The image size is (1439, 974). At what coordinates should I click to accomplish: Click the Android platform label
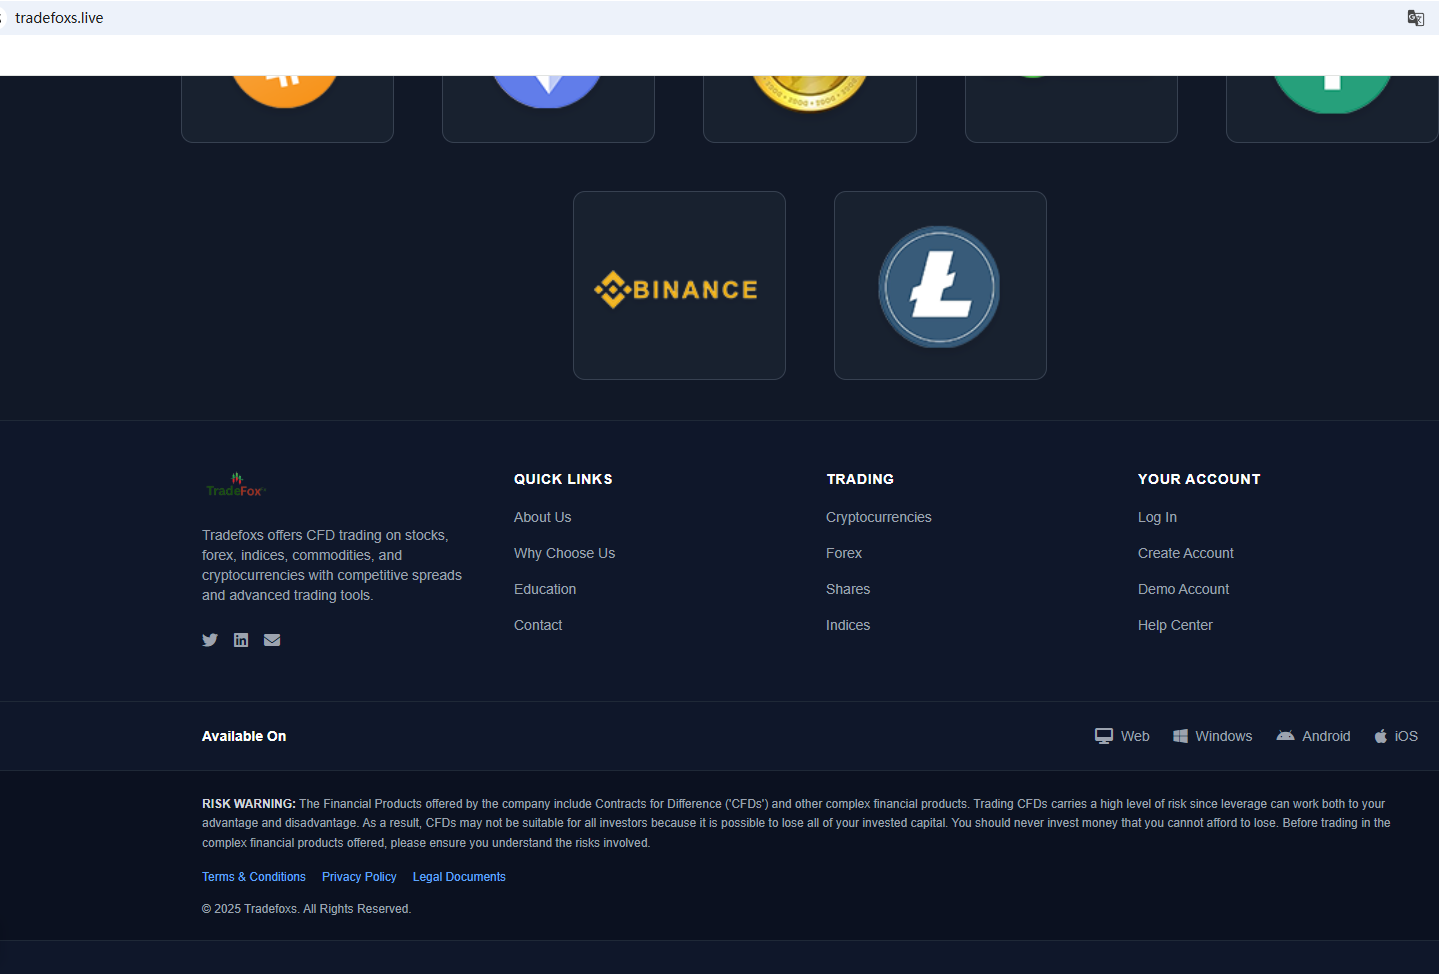click(x=1326, y=736)
